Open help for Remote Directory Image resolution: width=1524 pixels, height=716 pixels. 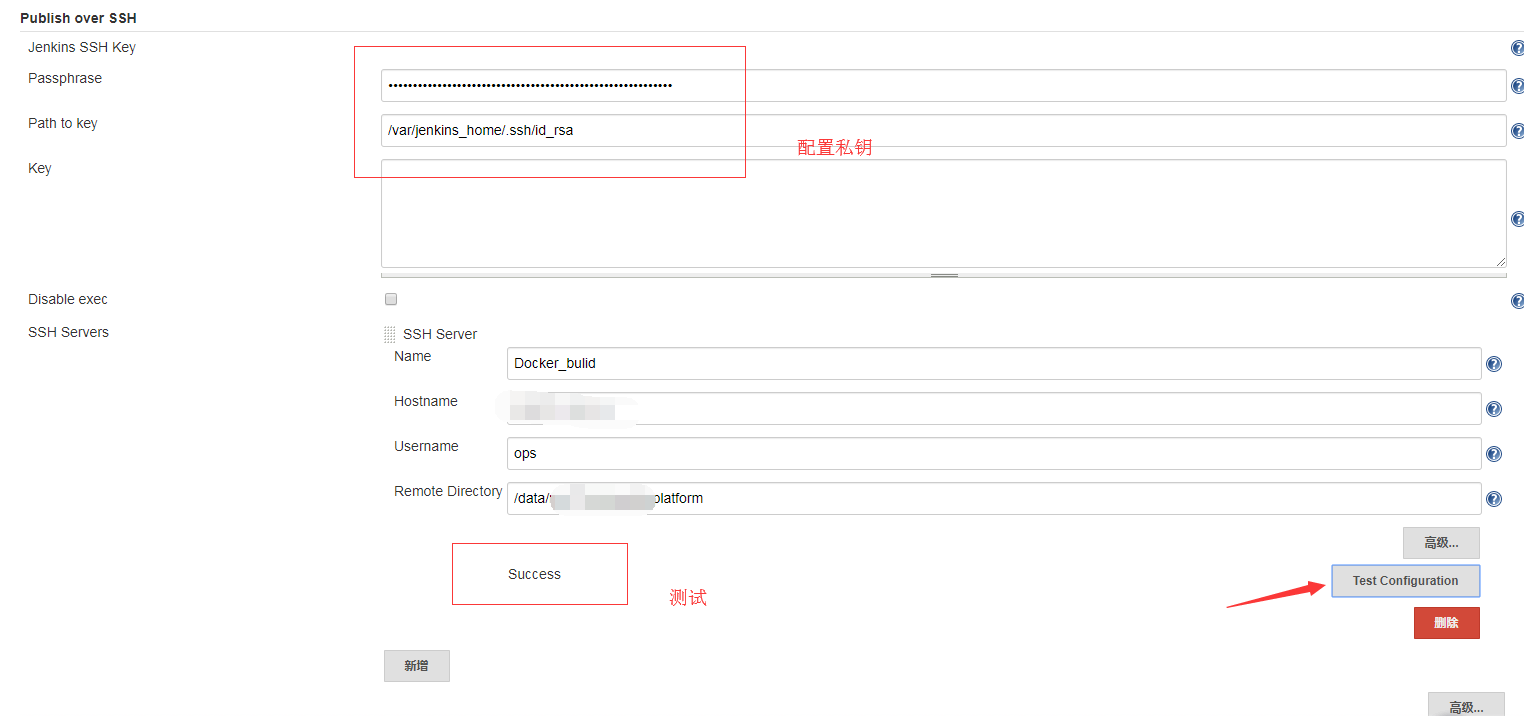1493,499
